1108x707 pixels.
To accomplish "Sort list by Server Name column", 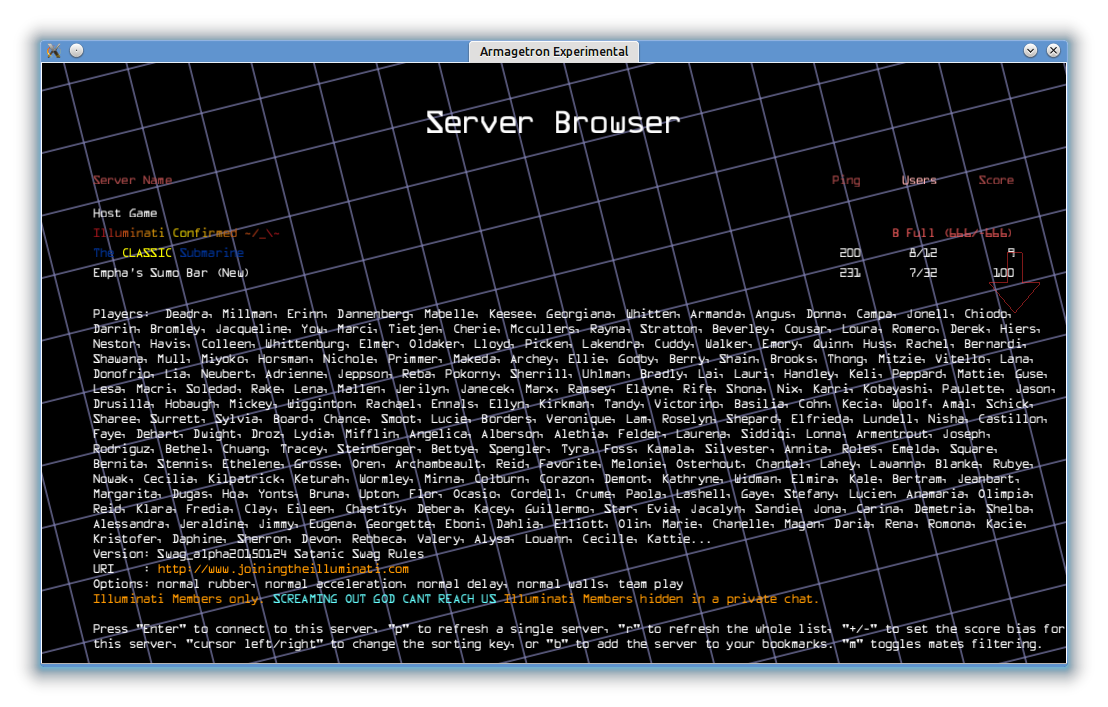I will pyautogui.click(x=132, y=181).
